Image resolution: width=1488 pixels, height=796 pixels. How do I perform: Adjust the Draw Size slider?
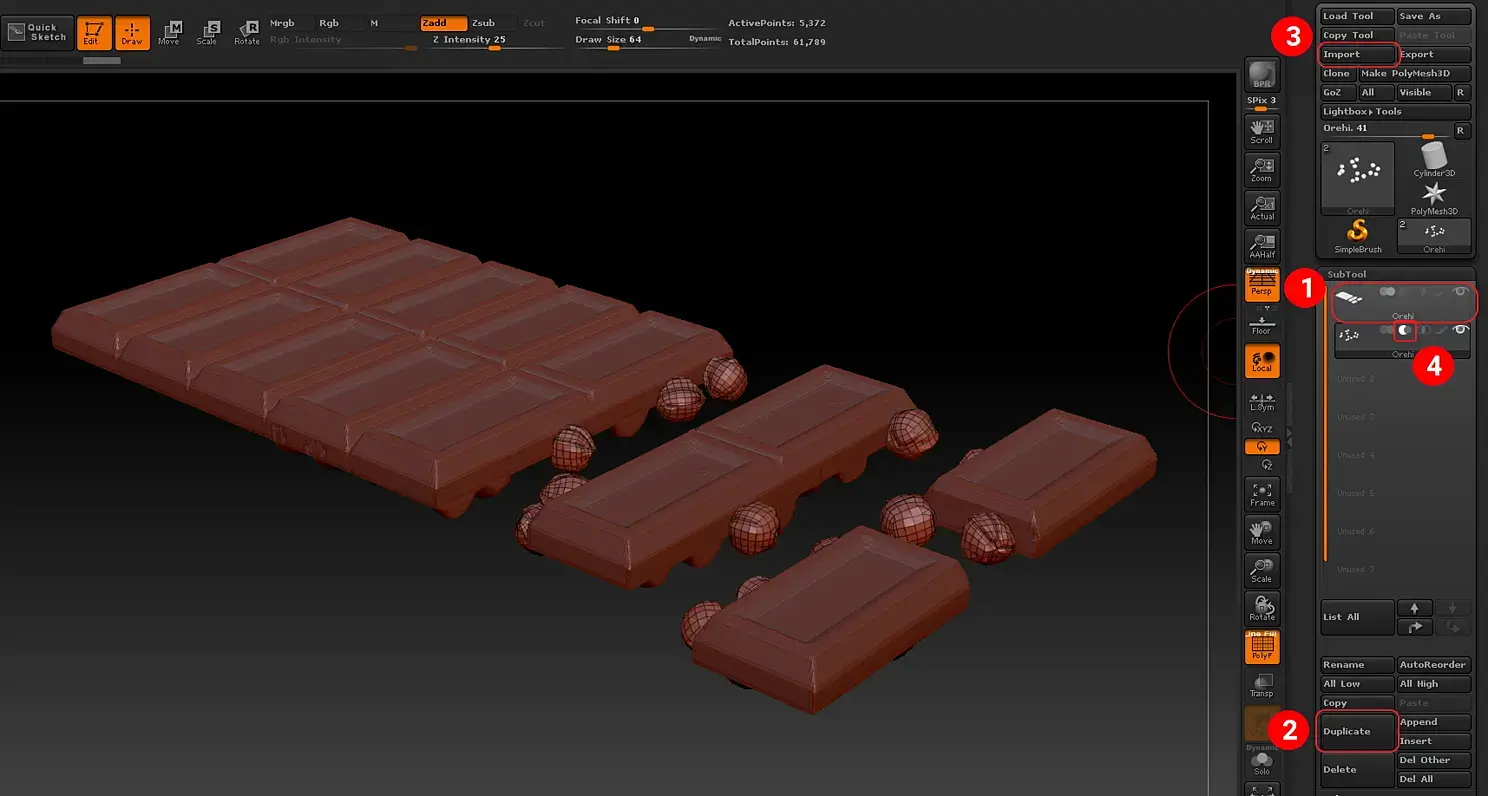[649, 43]
